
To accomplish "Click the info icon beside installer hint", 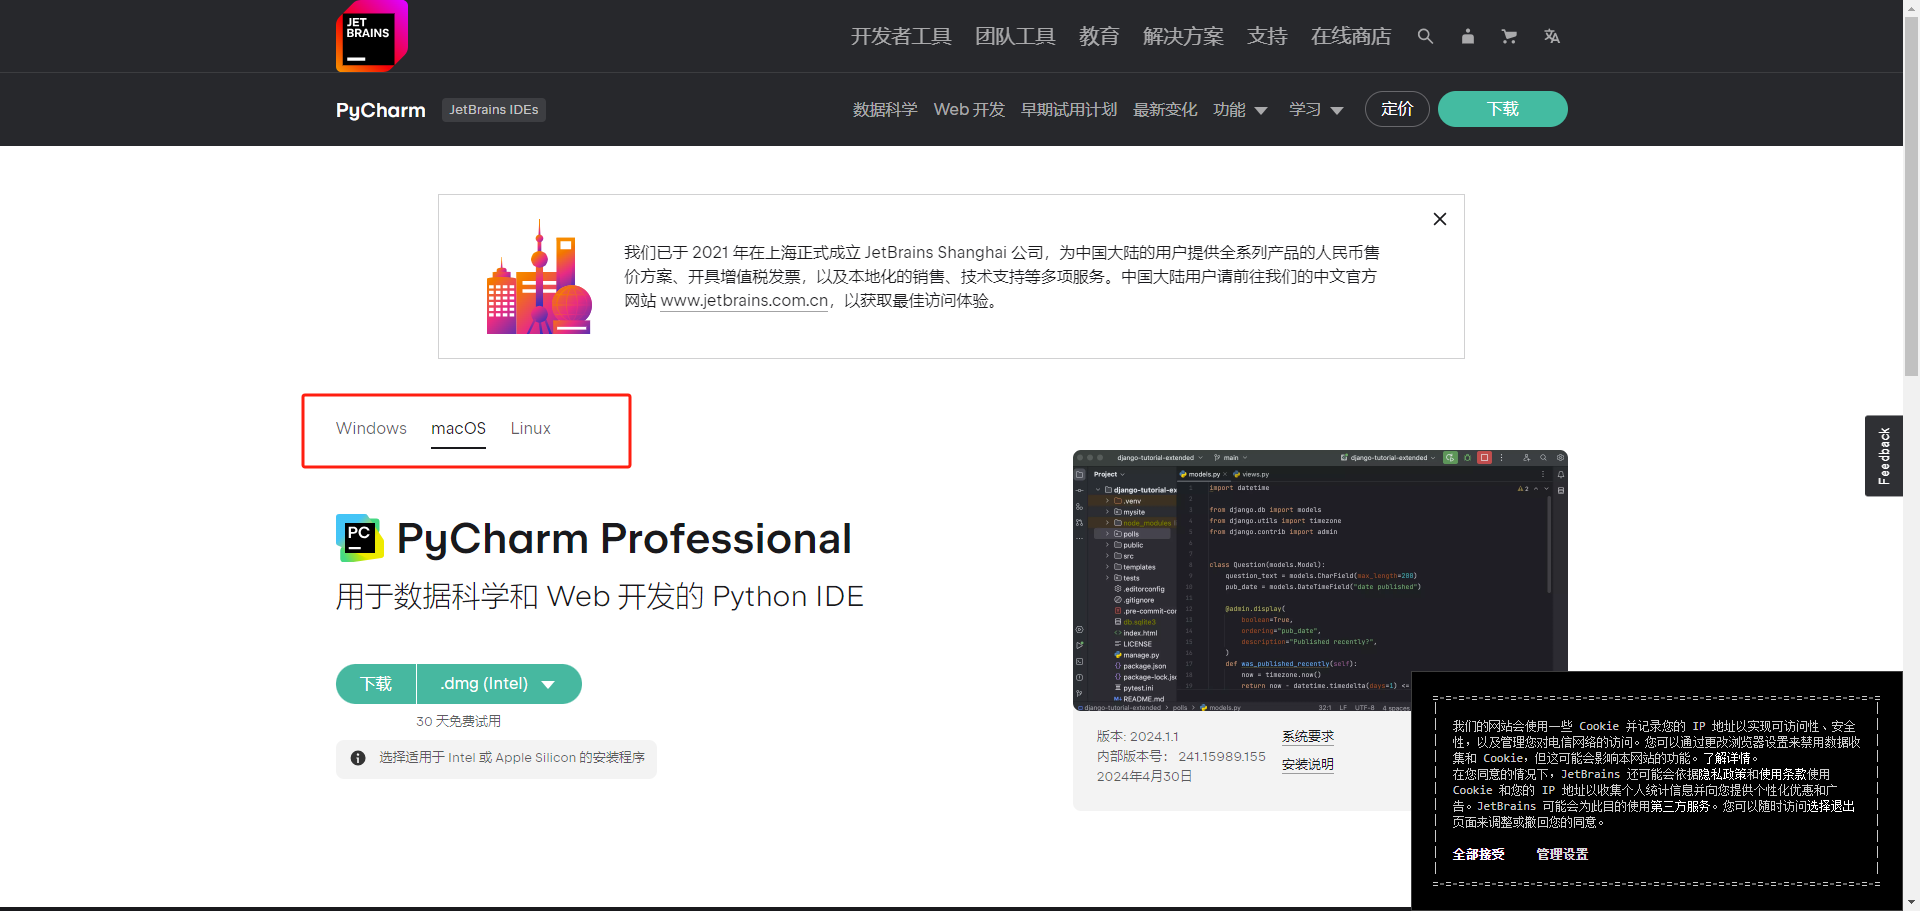I will [x=358, y=758].
